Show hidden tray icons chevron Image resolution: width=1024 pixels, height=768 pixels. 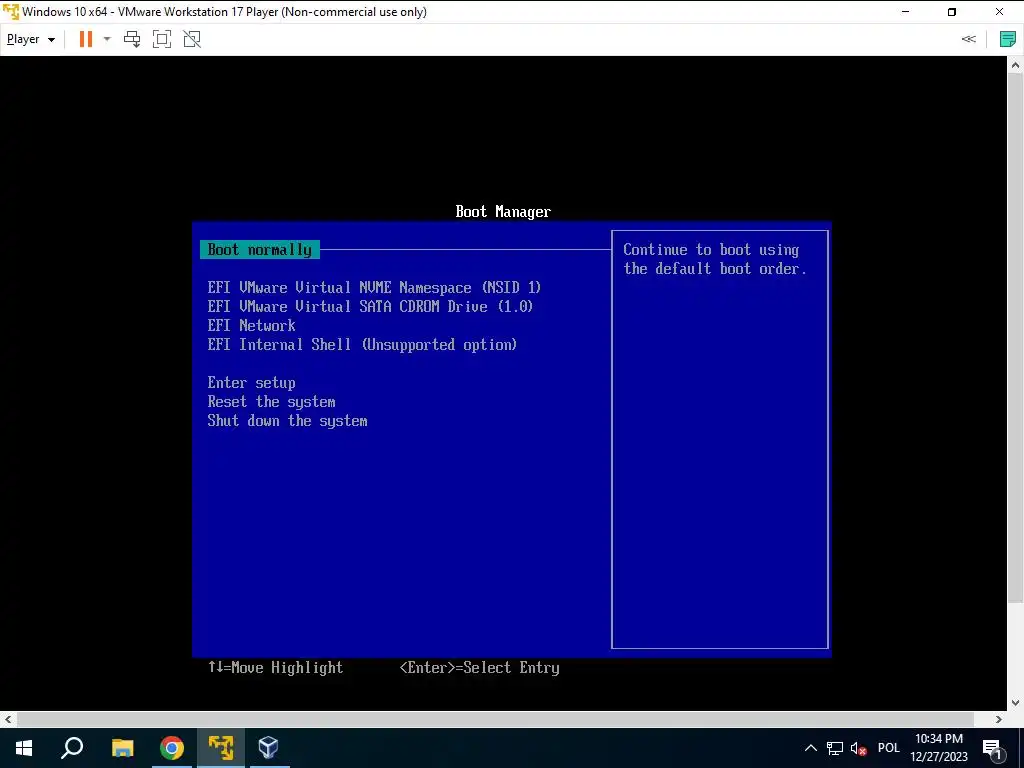click(x=810, y=748)
